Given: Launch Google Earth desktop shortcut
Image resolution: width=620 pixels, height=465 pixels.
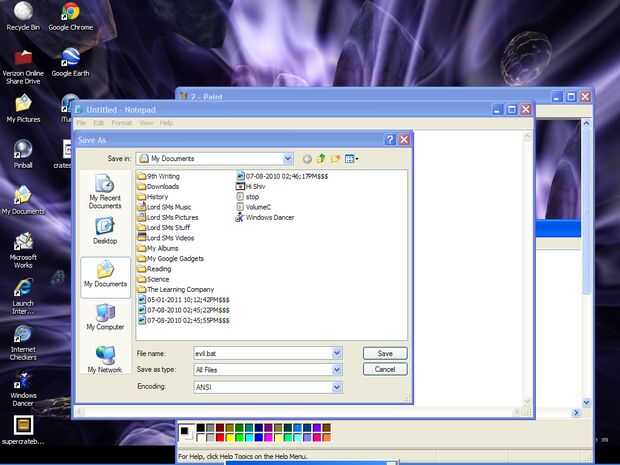Looking at the screenshot, I should coord(70,62).
